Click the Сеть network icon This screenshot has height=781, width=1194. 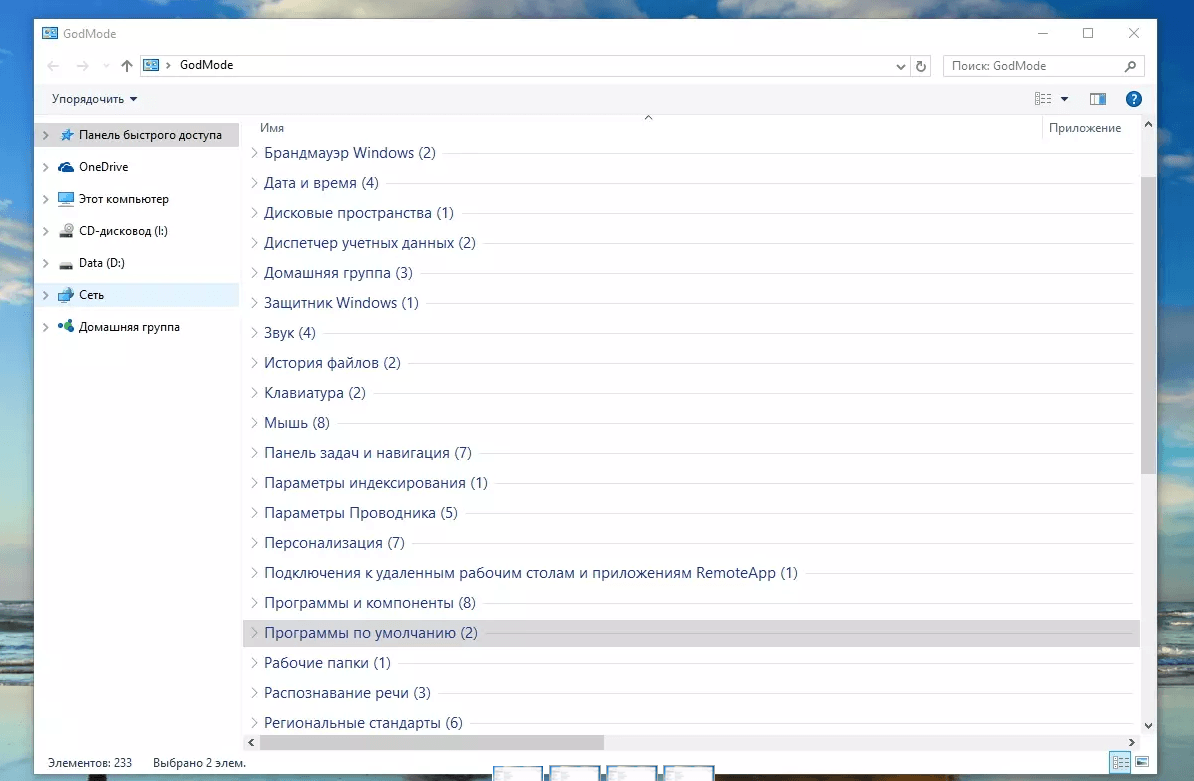[x=66, y=295]
